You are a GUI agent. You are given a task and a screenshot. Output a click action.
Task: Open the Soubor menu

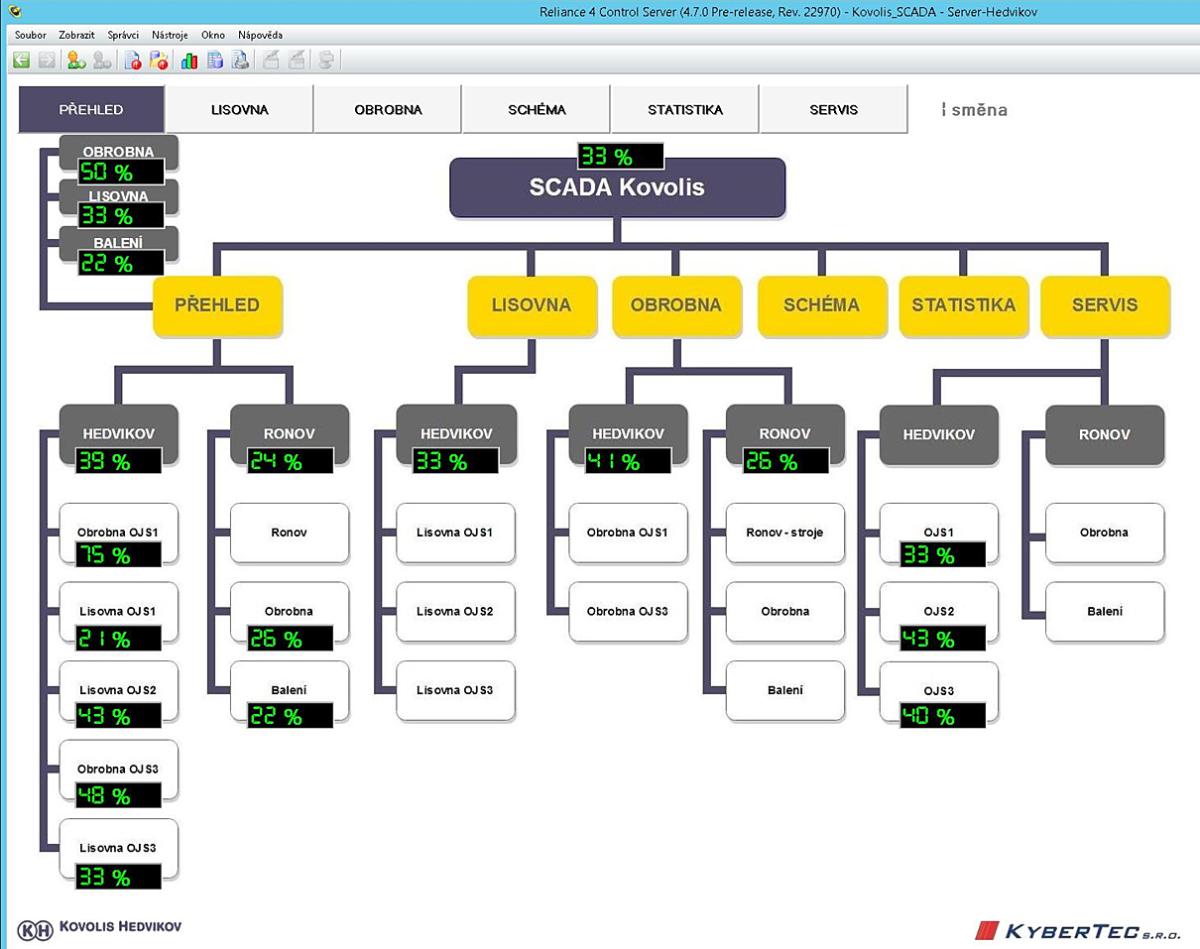(x=30, y=35)
